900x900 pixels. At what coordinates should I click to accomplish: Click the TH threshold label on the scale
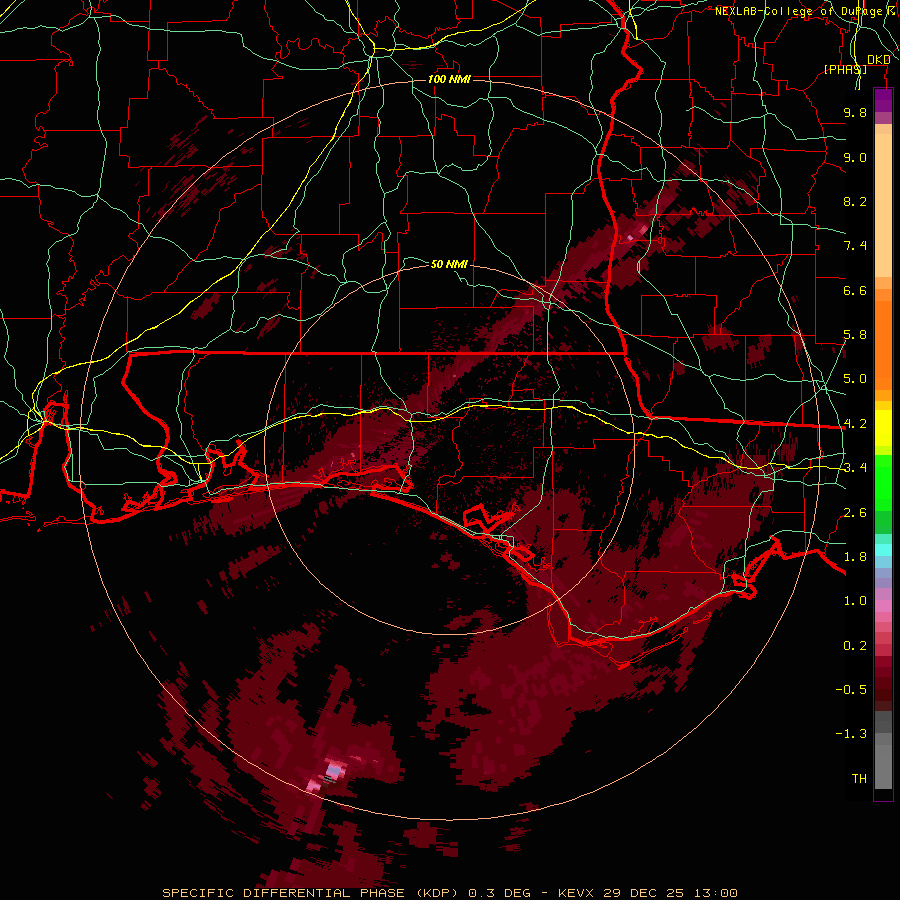click(859, 779)
